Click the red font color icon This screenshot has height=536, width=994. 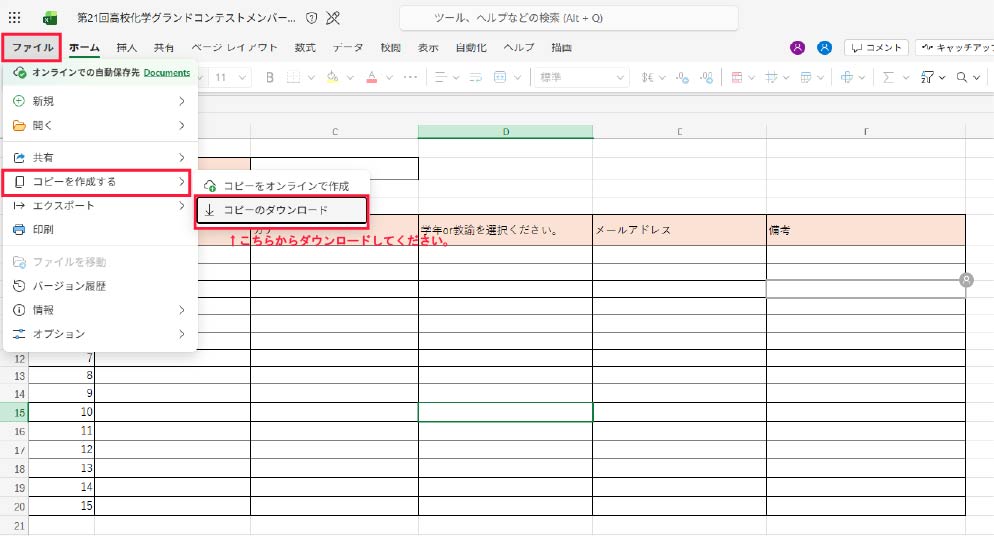(371, 77)
